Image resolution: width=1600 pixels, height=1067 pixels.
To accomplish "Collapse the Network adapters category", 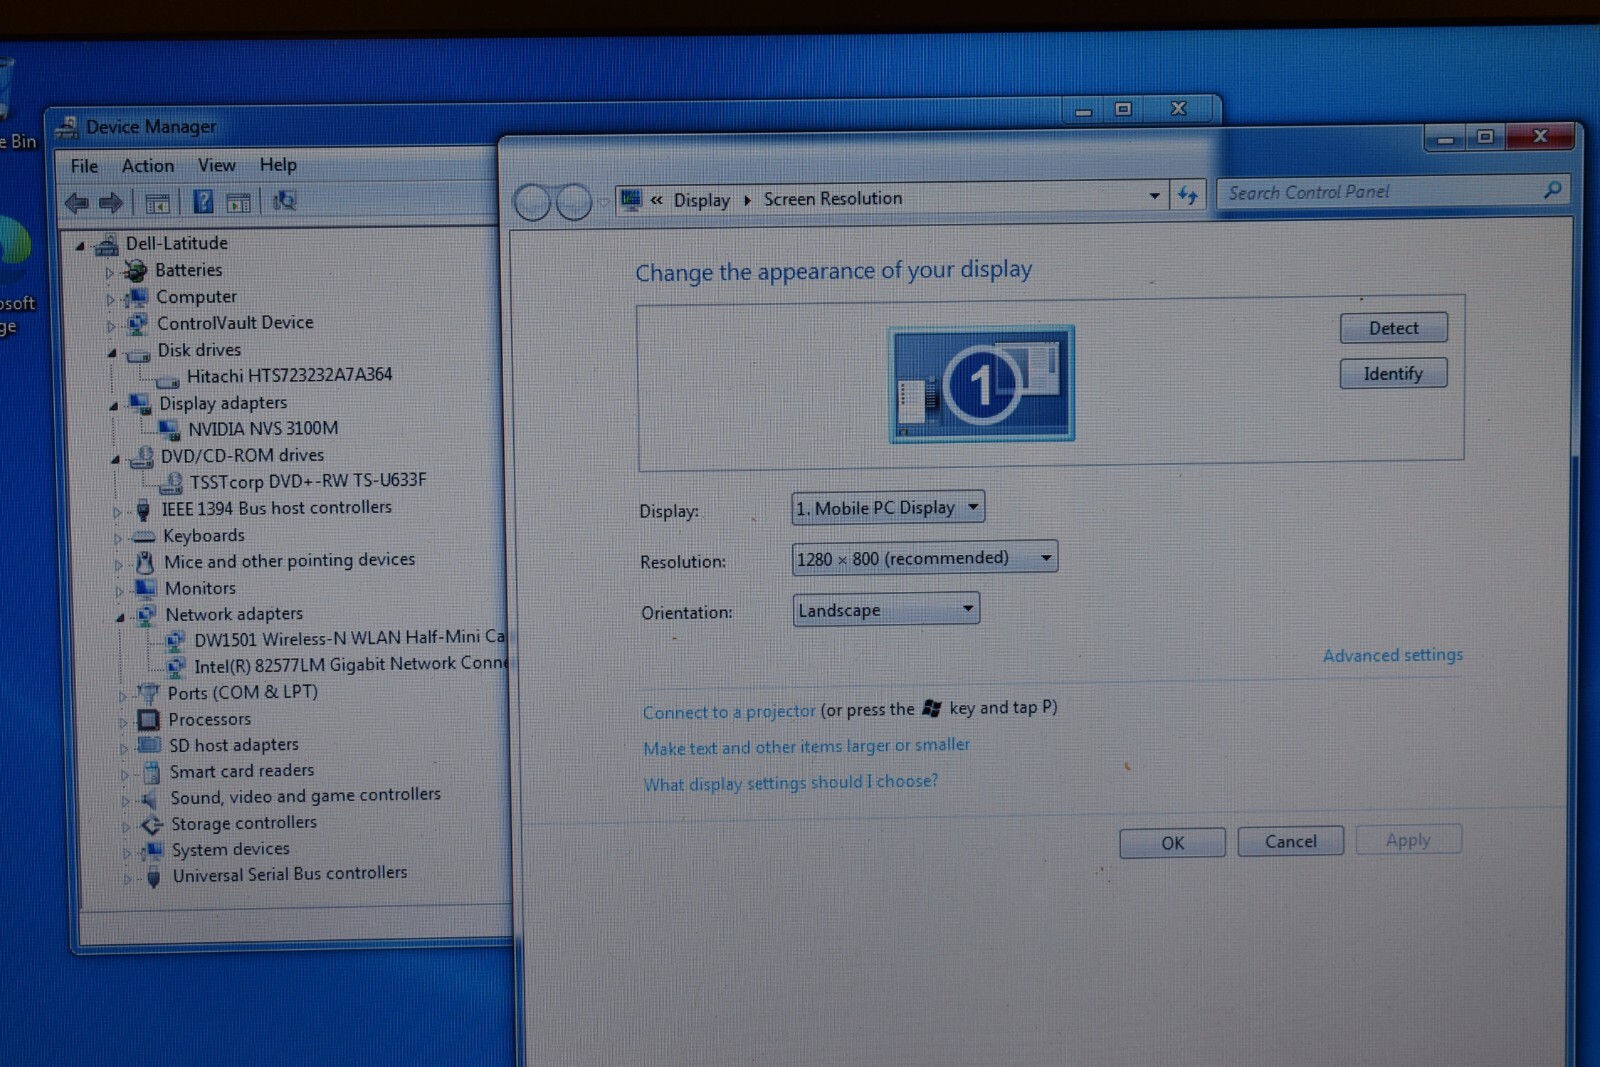I will coord(120,617).
